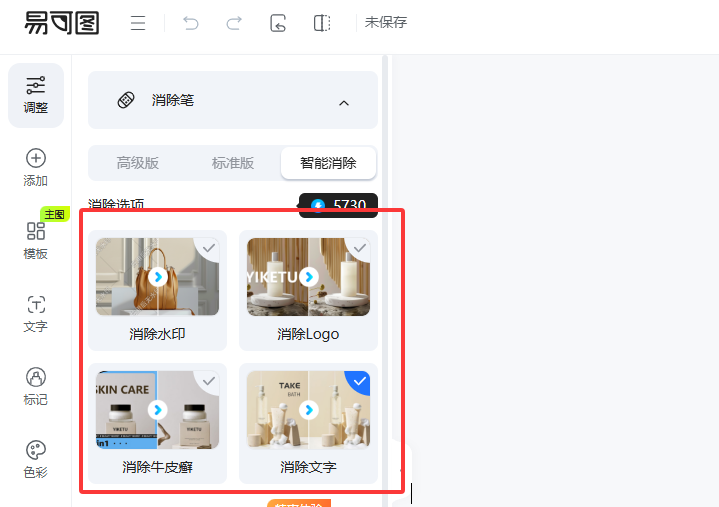
Task: Check the 消除水印 card checkmark
Action: coord(209,248)
